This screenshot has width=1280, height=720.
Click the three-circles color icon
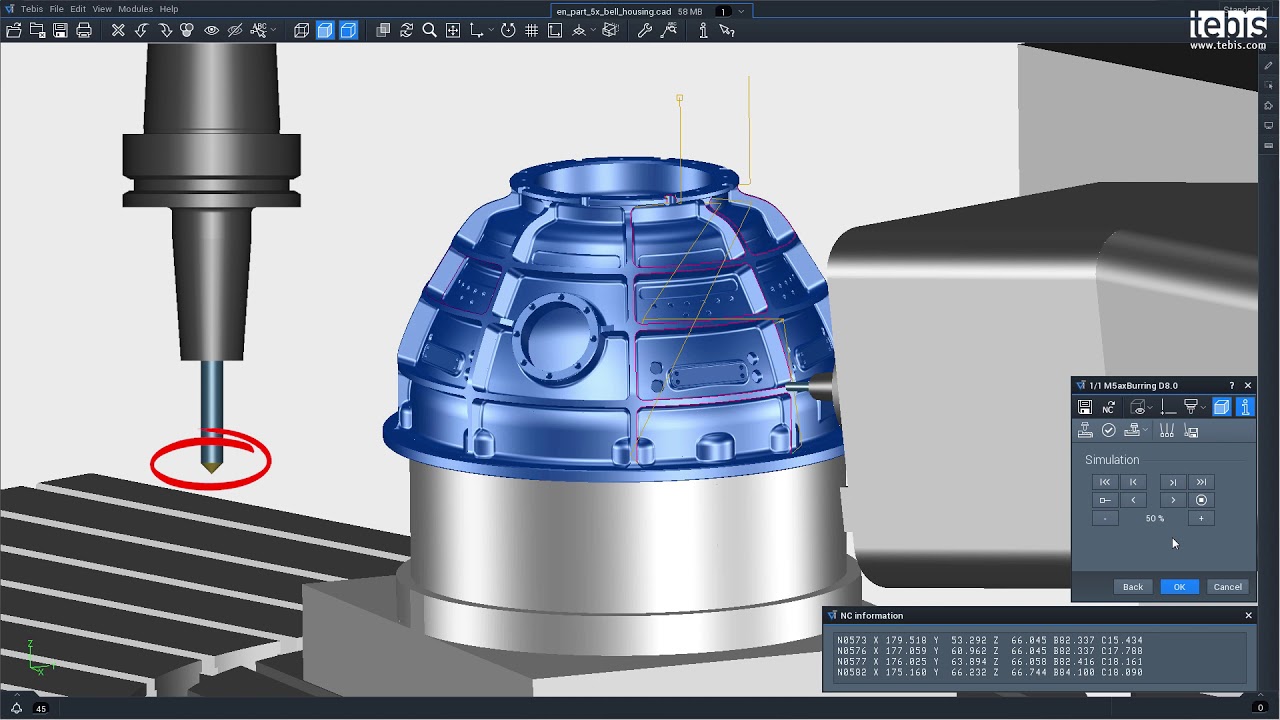[187, 30]
